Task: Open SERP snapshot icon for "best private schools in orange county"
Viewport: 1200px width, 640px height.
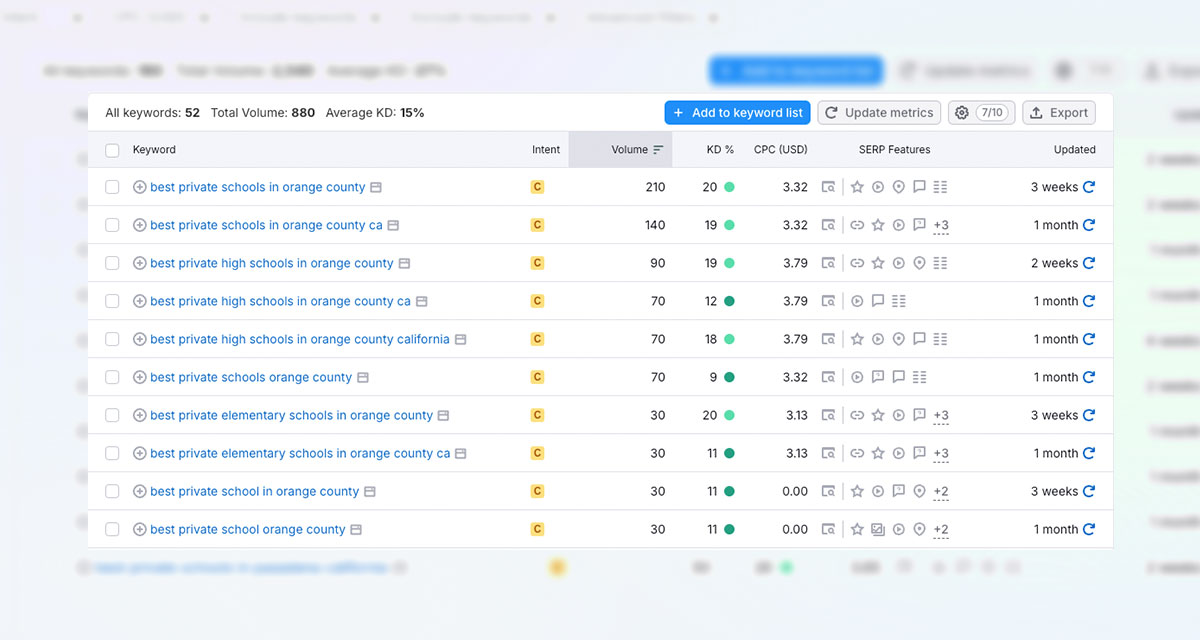Action: coord(828,187)
